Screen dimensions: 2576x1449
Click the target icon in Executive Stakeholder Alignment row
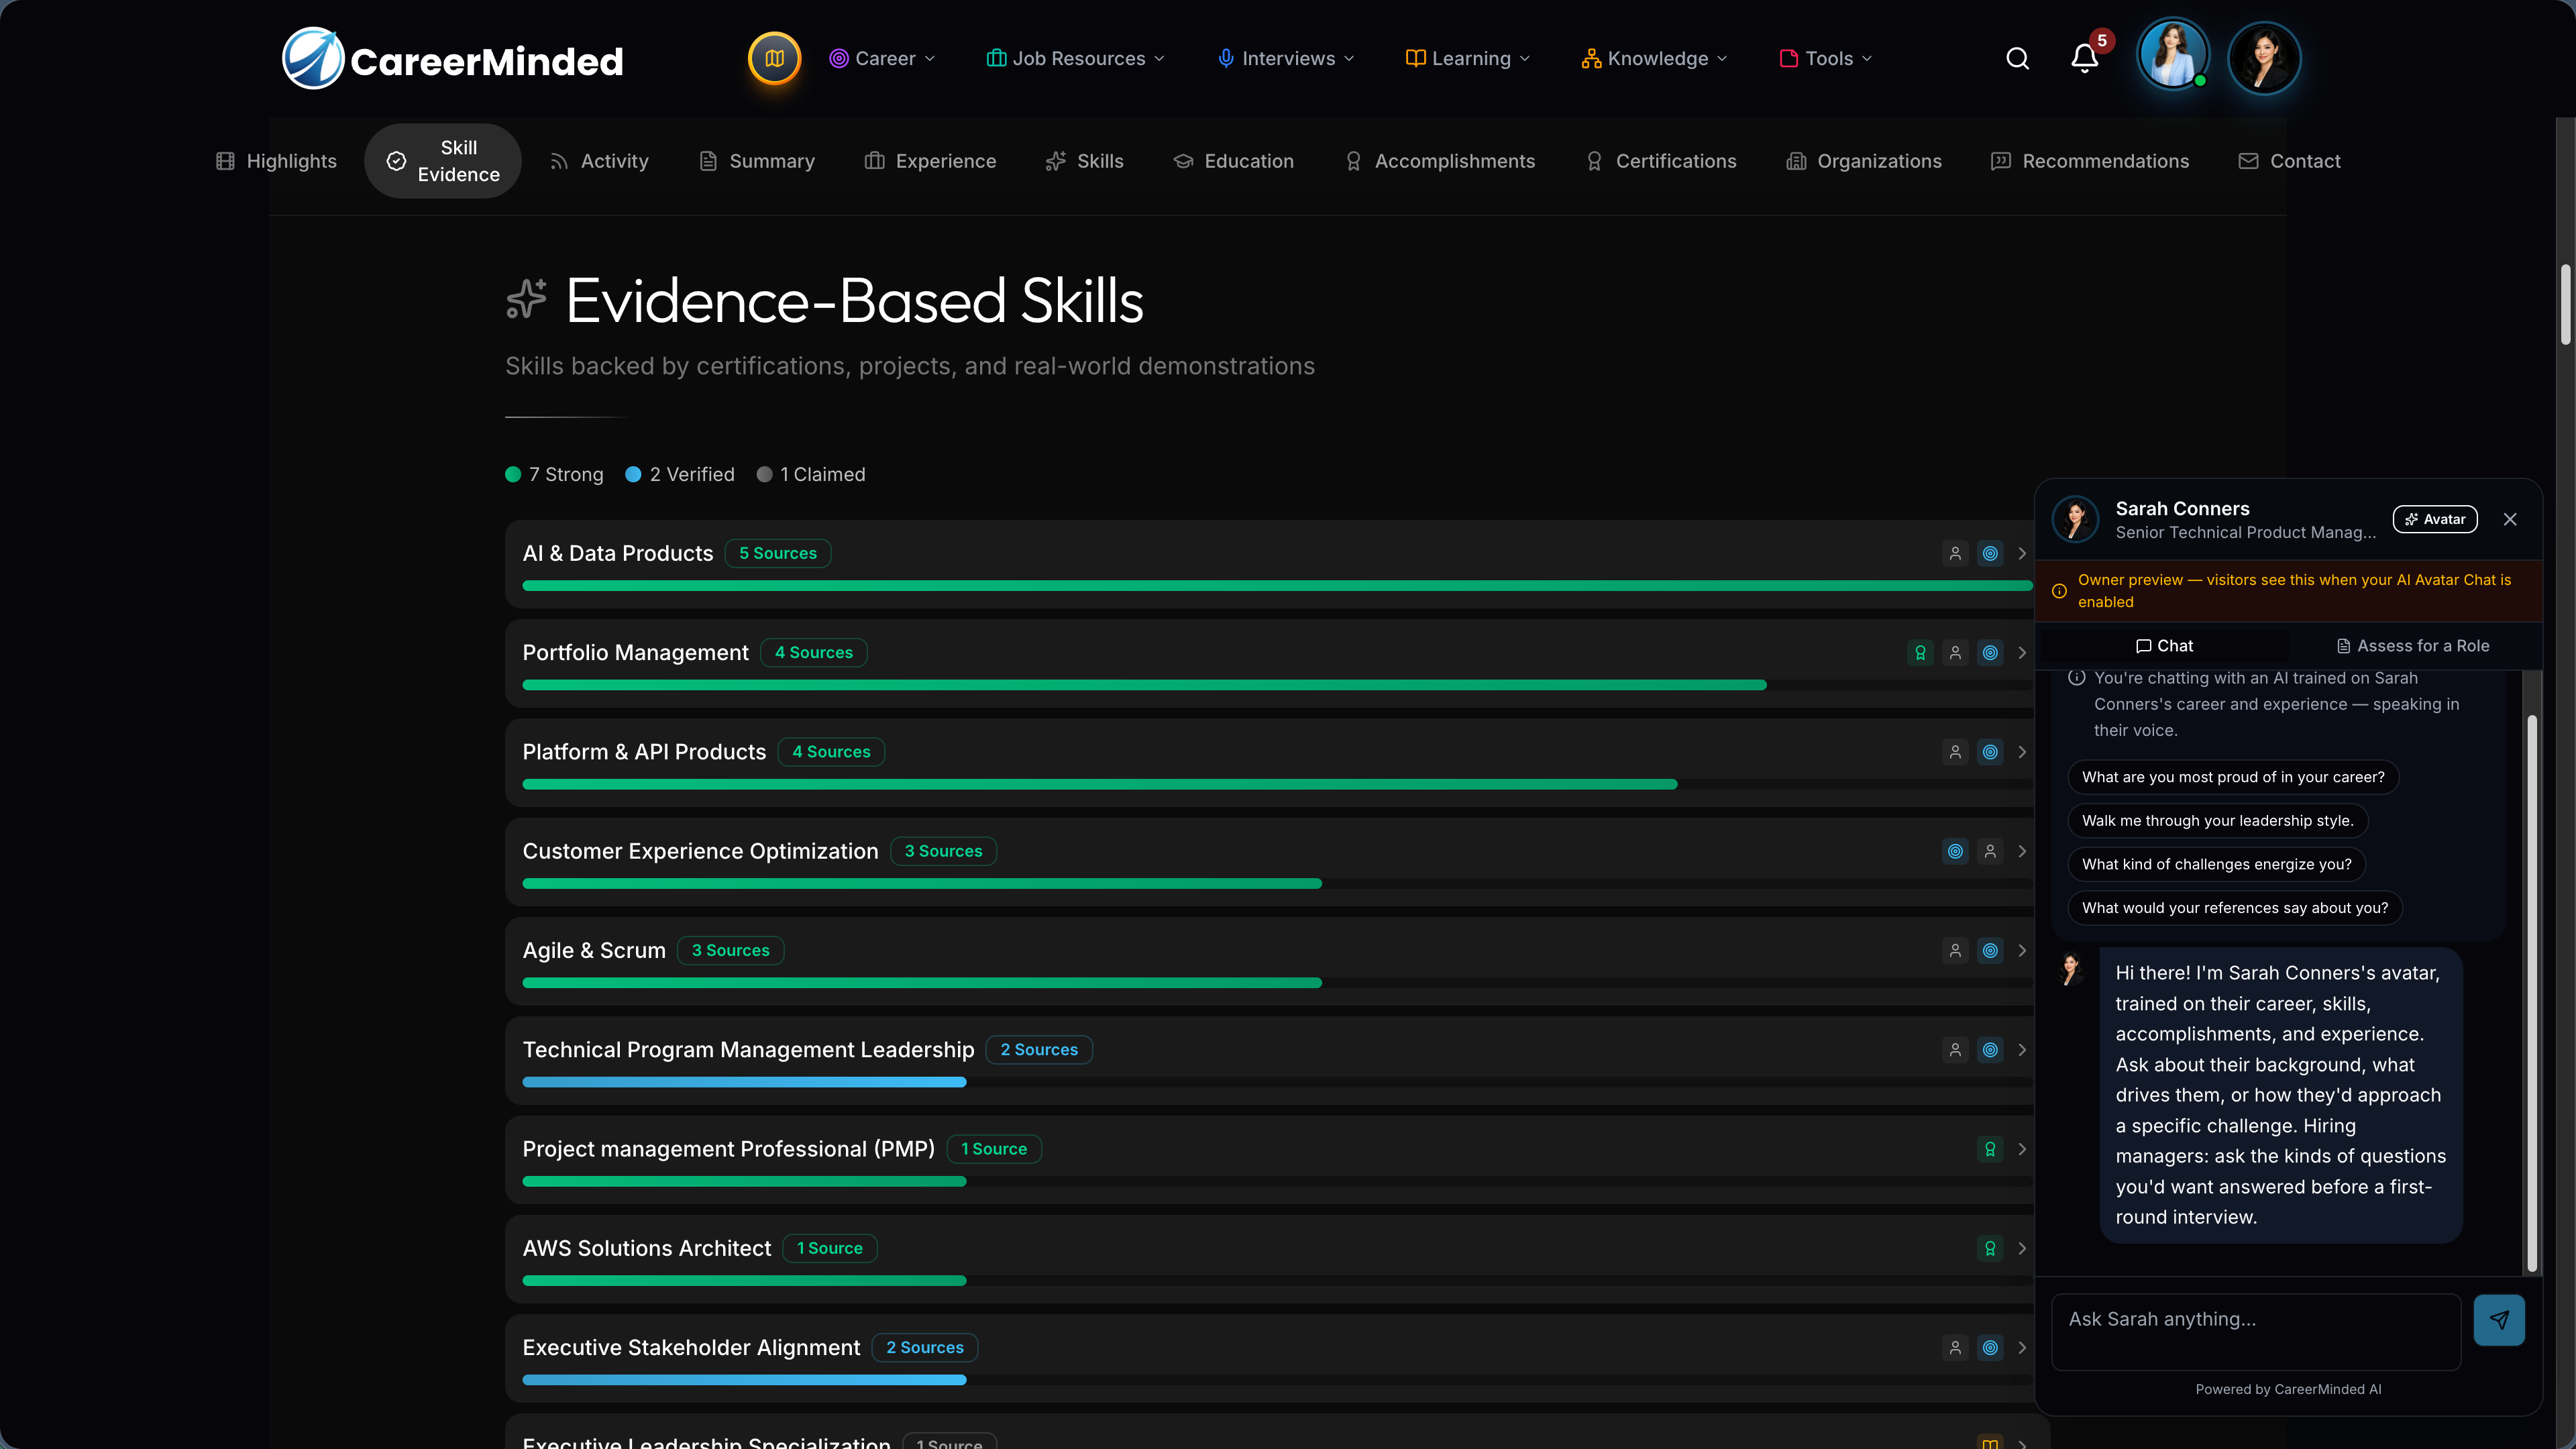coord(1990,1348)
